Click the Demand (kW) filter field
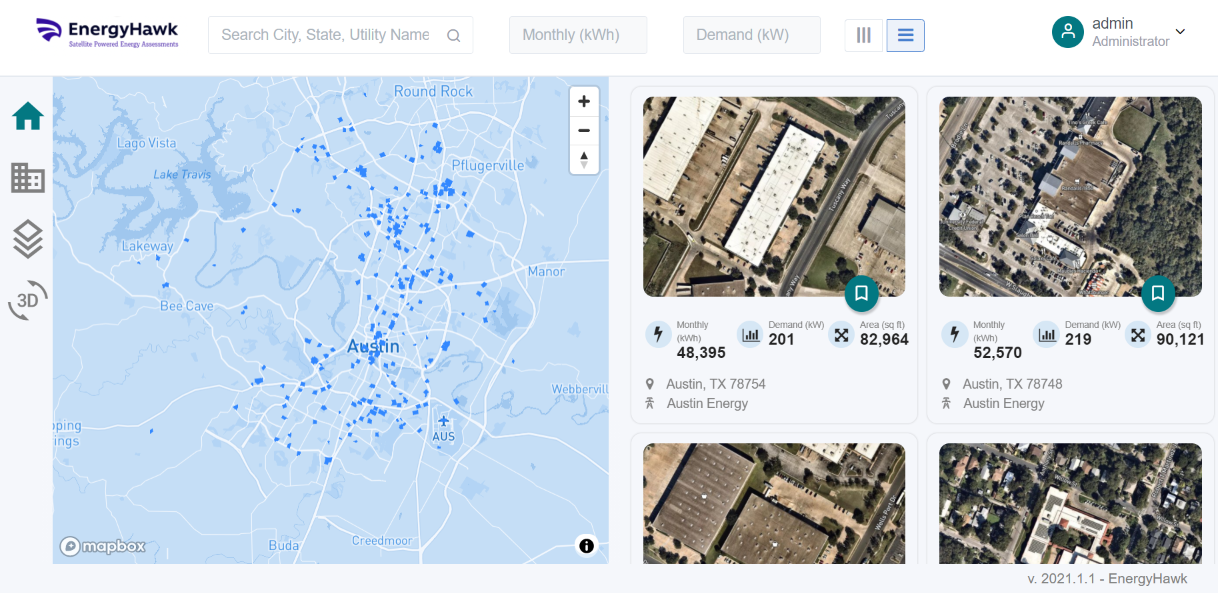Image resolution: width=1218 pixels, height=593 pixels. click(752, 35)
